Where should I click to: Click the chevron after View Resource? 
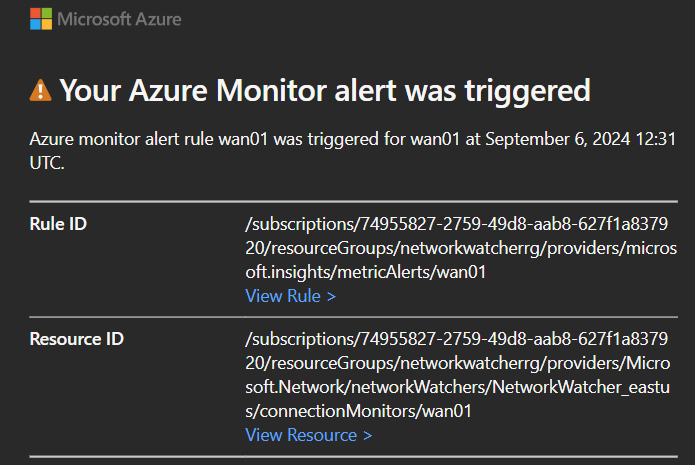(x=367, y=436)
